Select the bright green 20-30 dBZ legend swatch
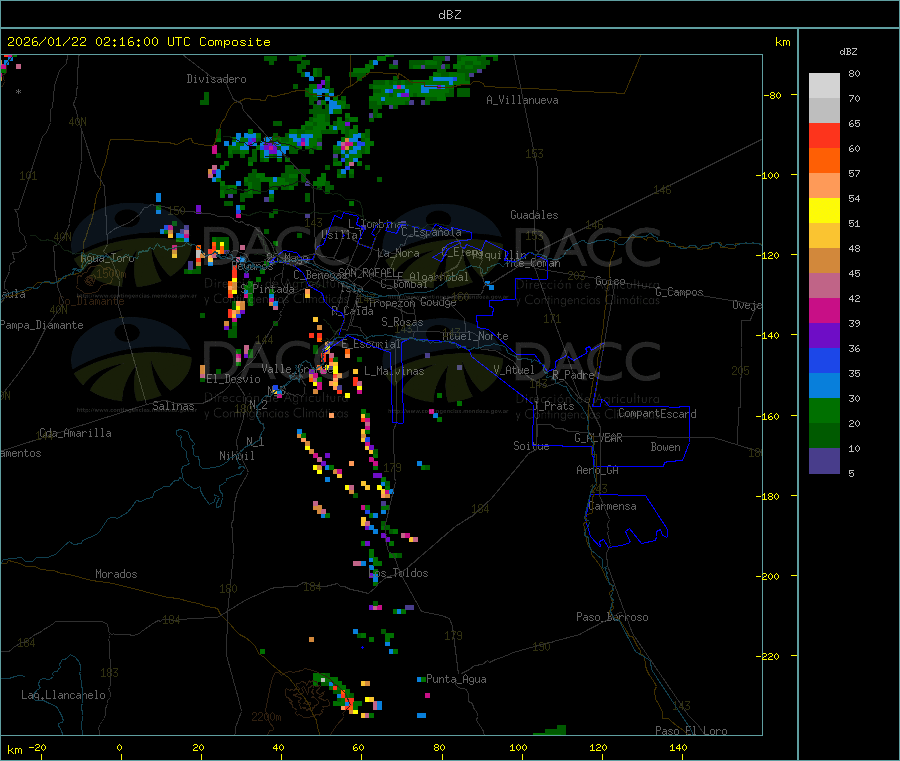Viewport: 900px width, 761px height. [824, 410]
